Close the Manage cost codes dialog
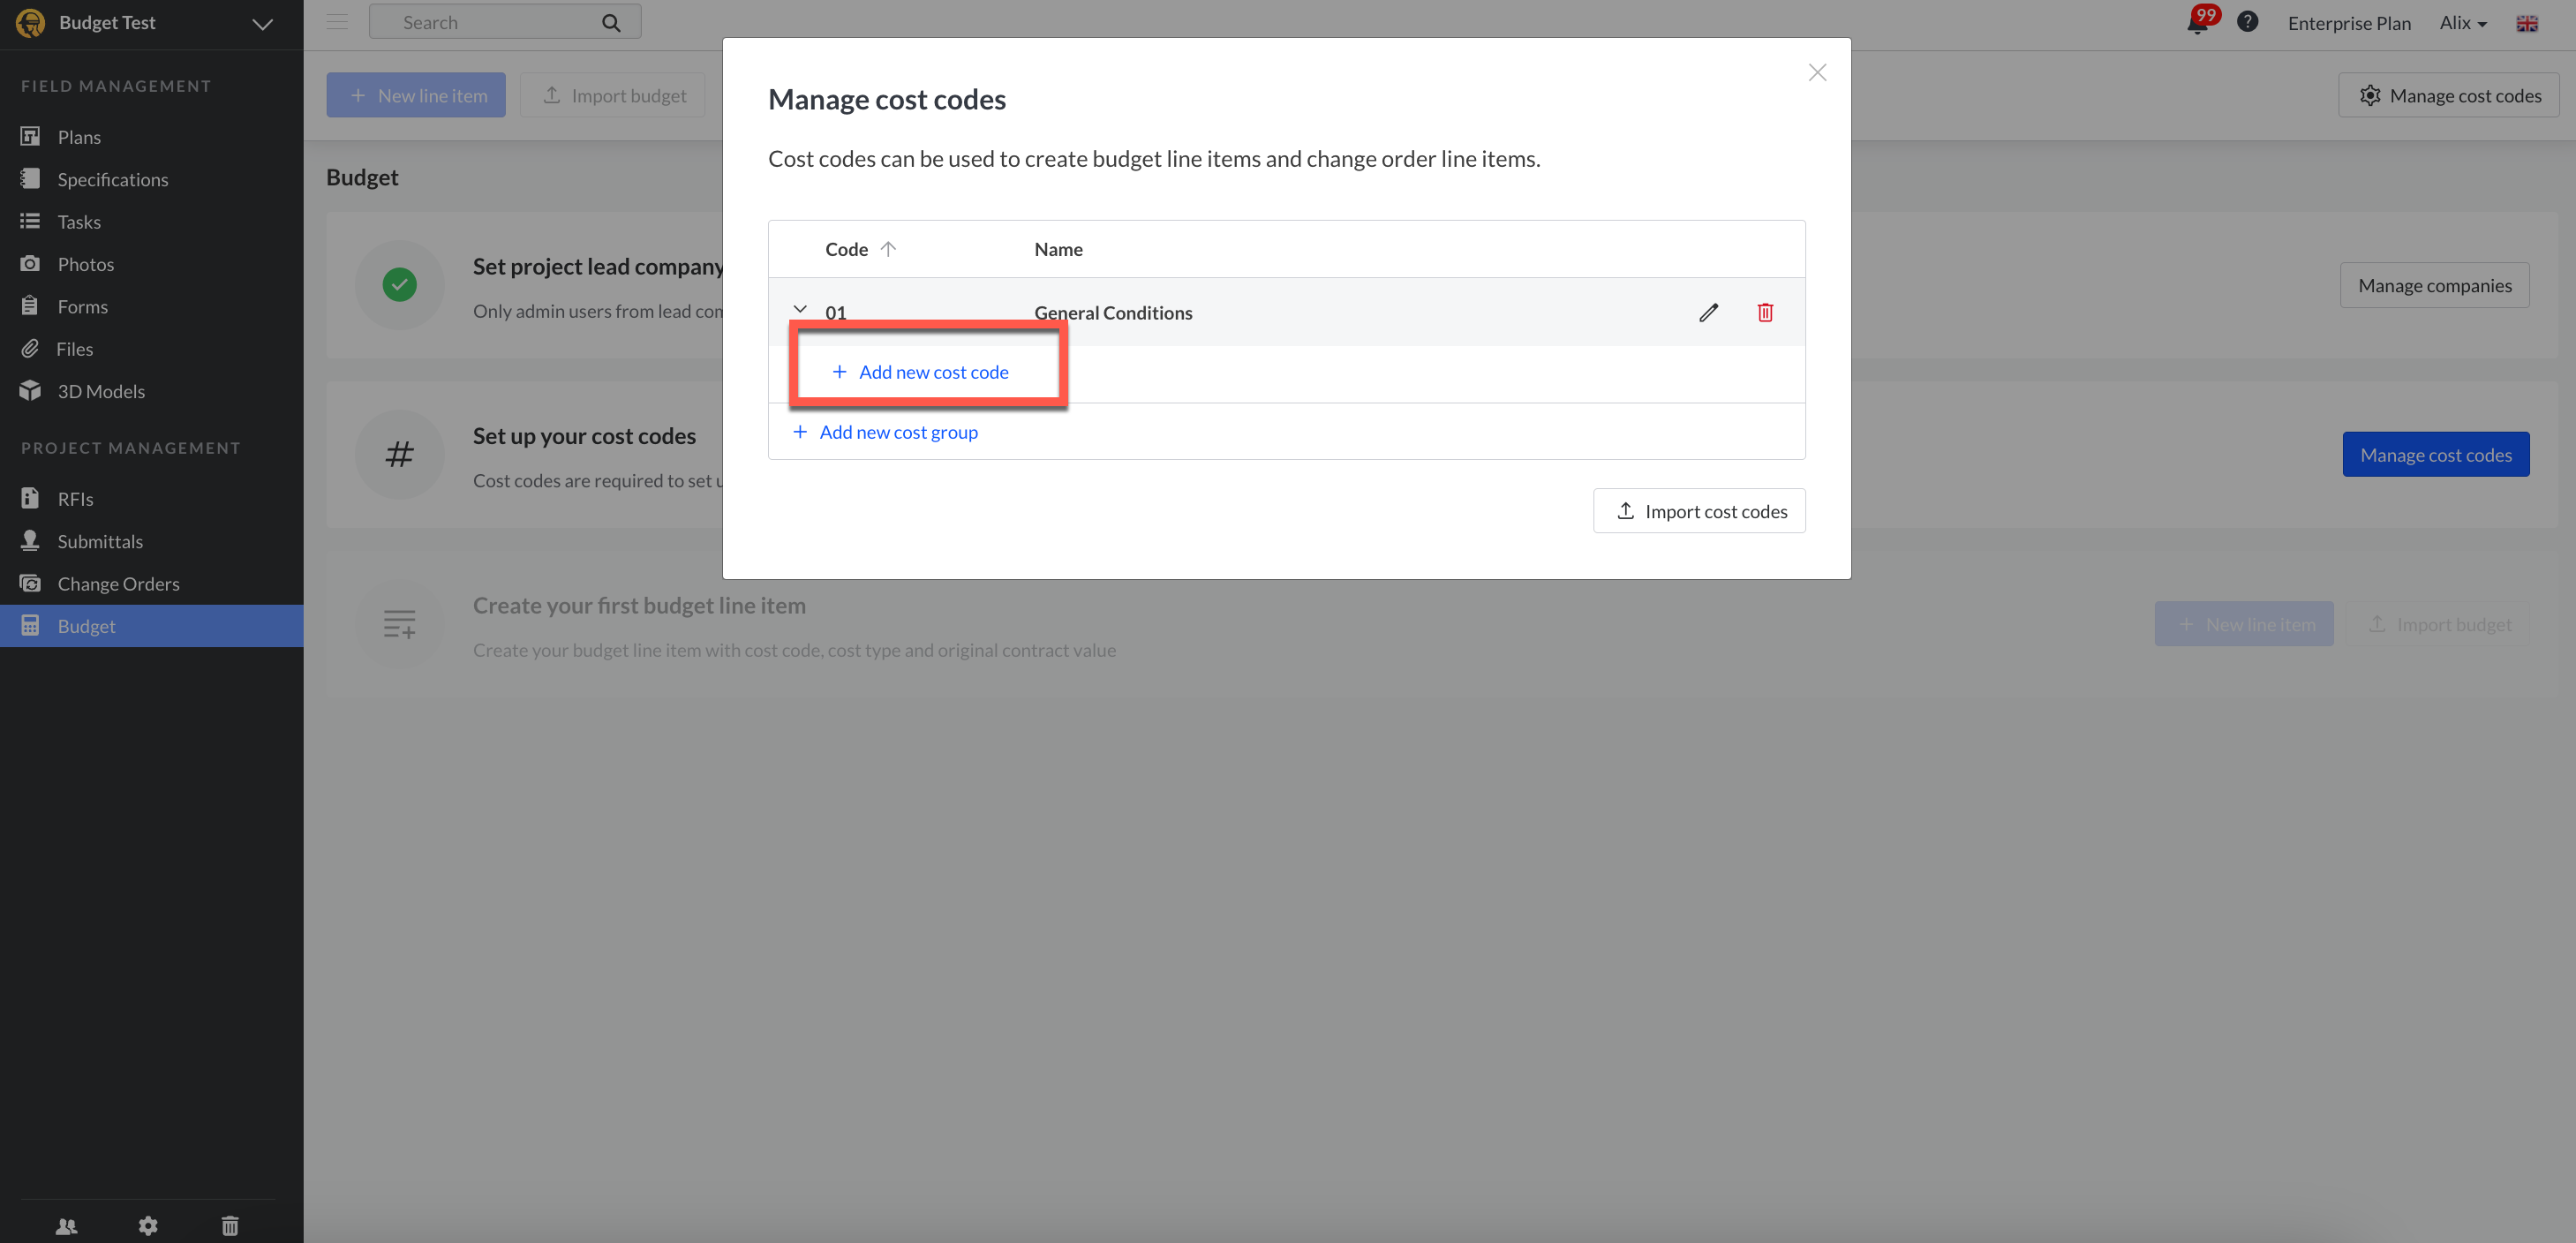 [x=1817, y=72]
